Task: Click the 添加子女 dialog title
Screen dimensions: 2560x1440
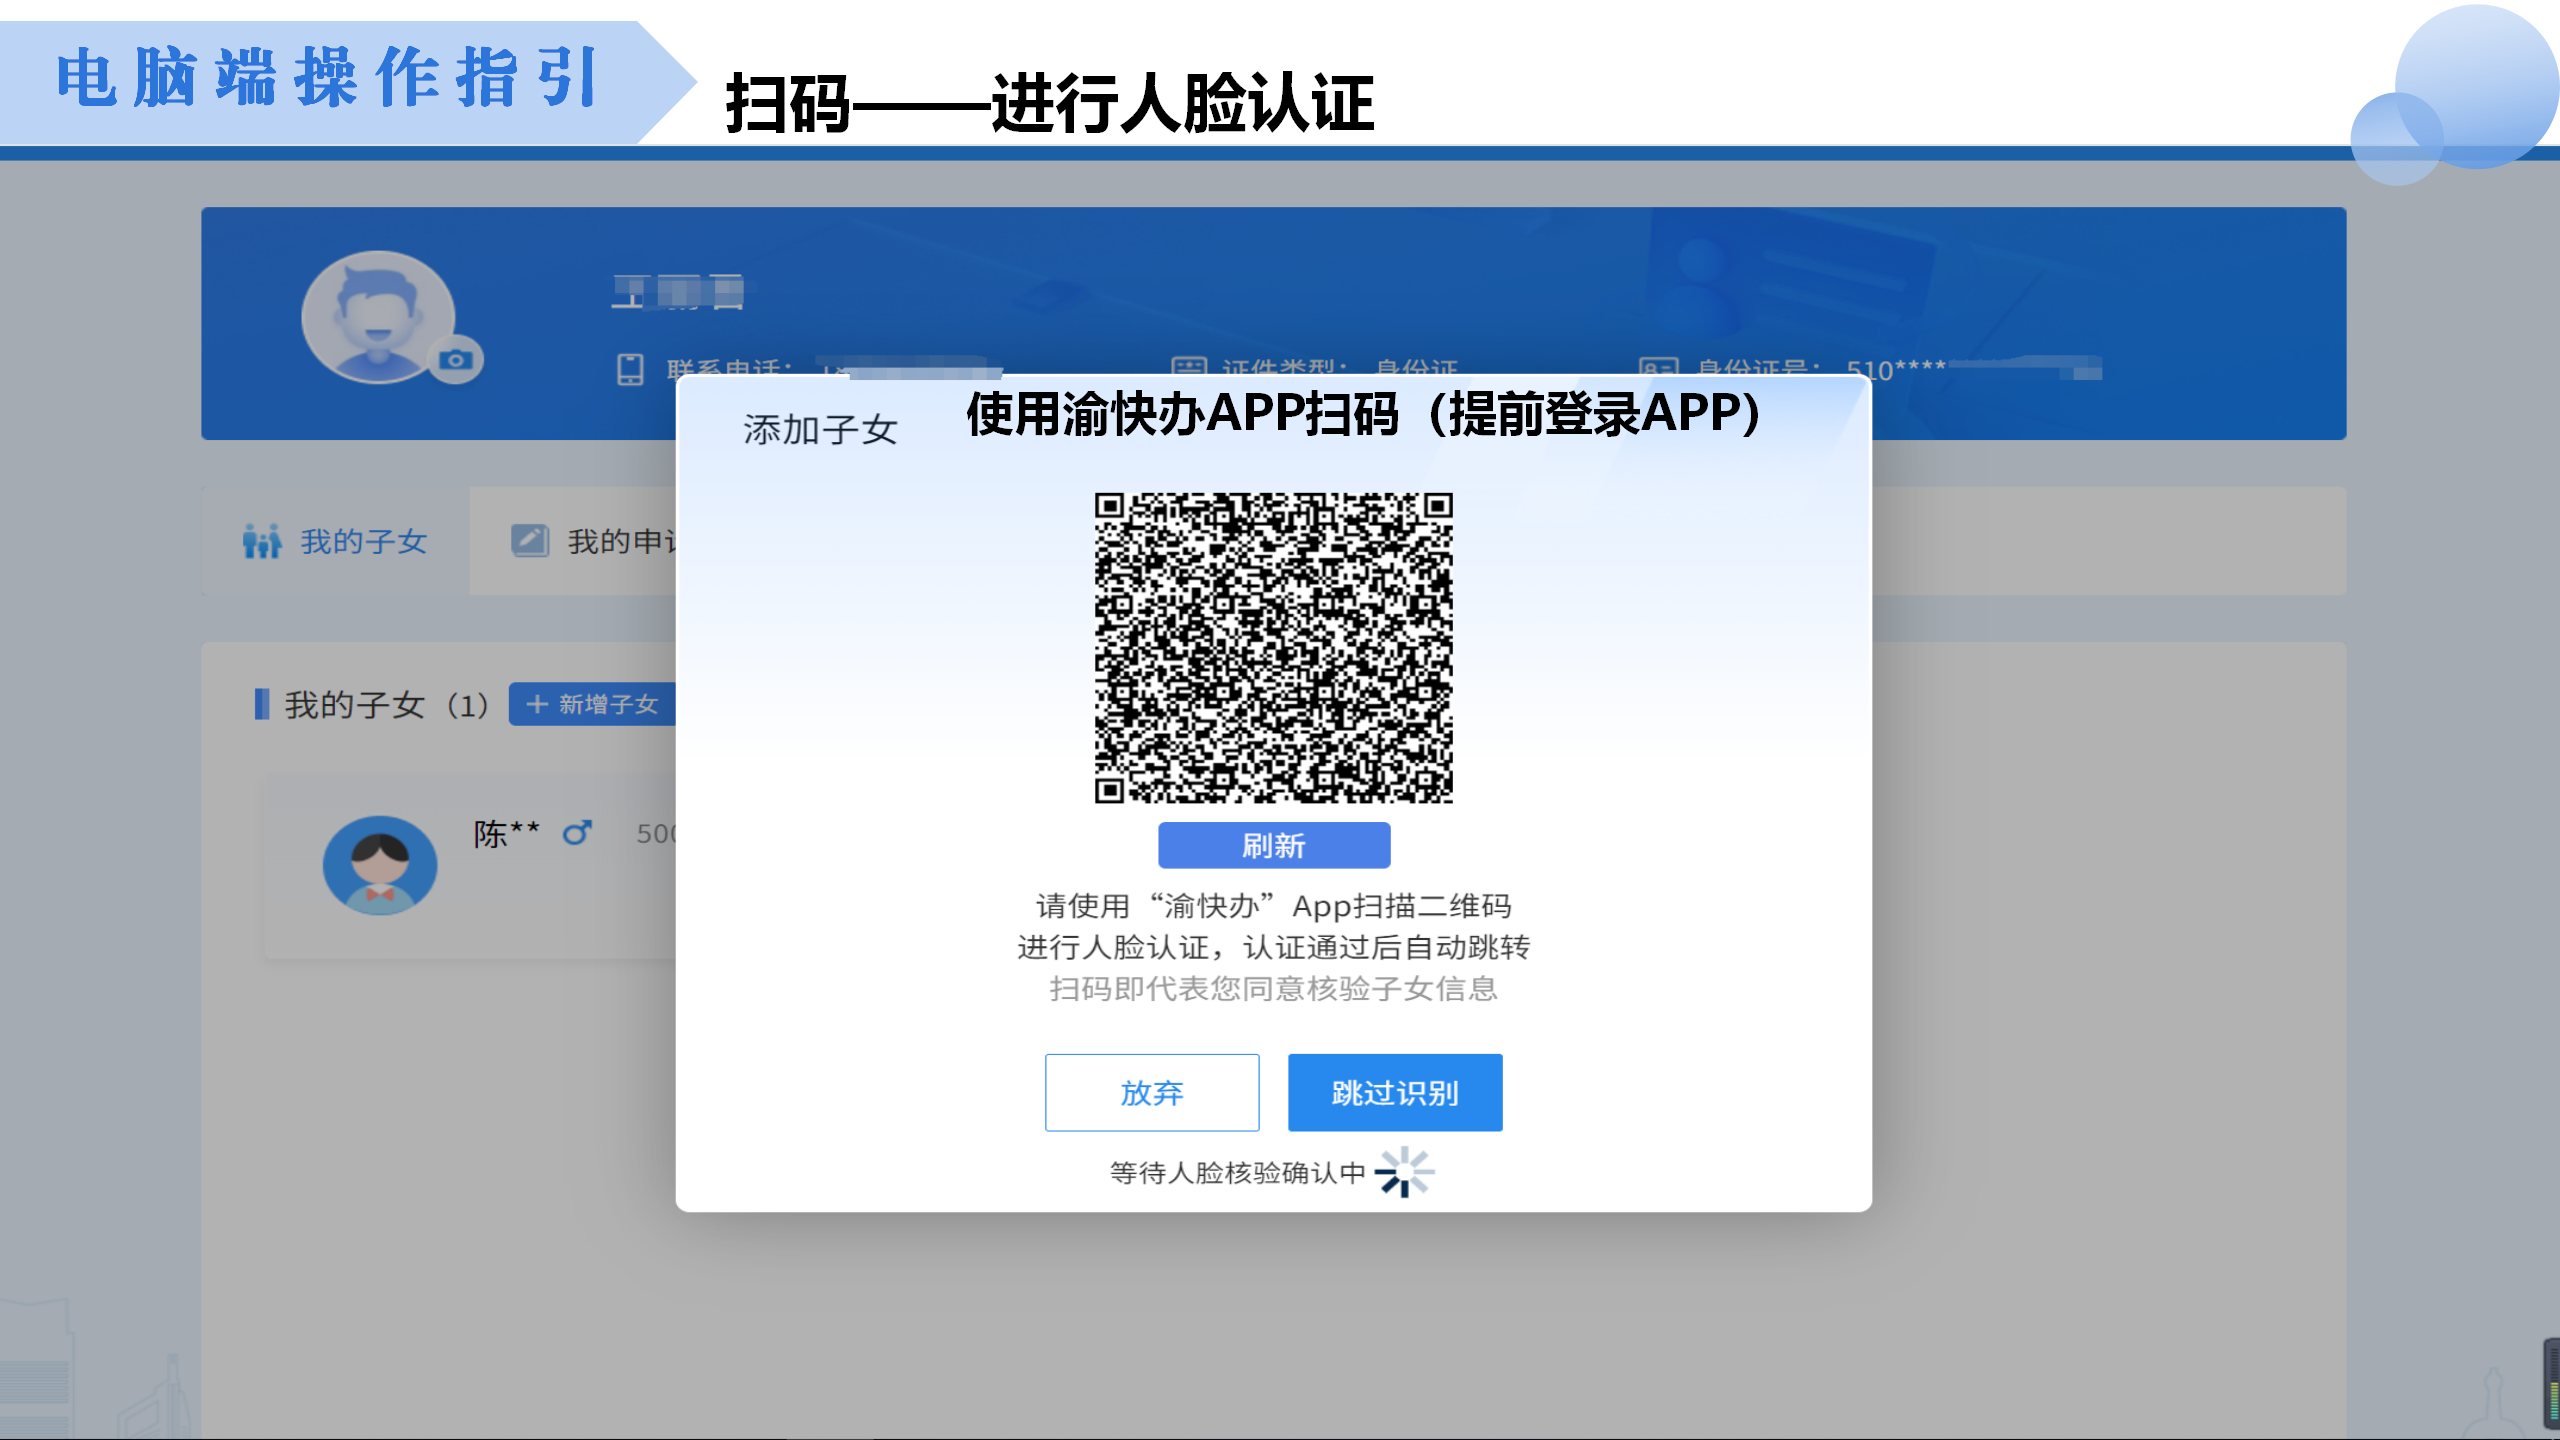Action: [x=820, y=430]
